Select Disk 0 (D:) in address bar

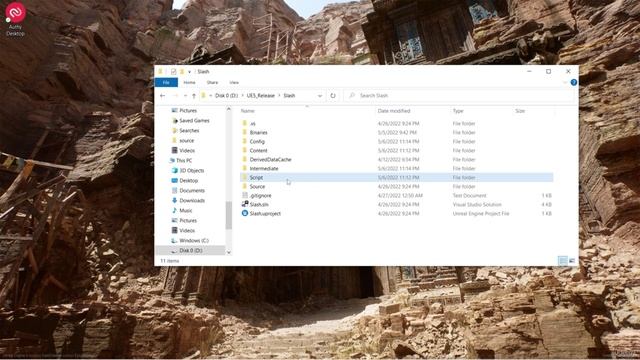(x=227, y=96)
